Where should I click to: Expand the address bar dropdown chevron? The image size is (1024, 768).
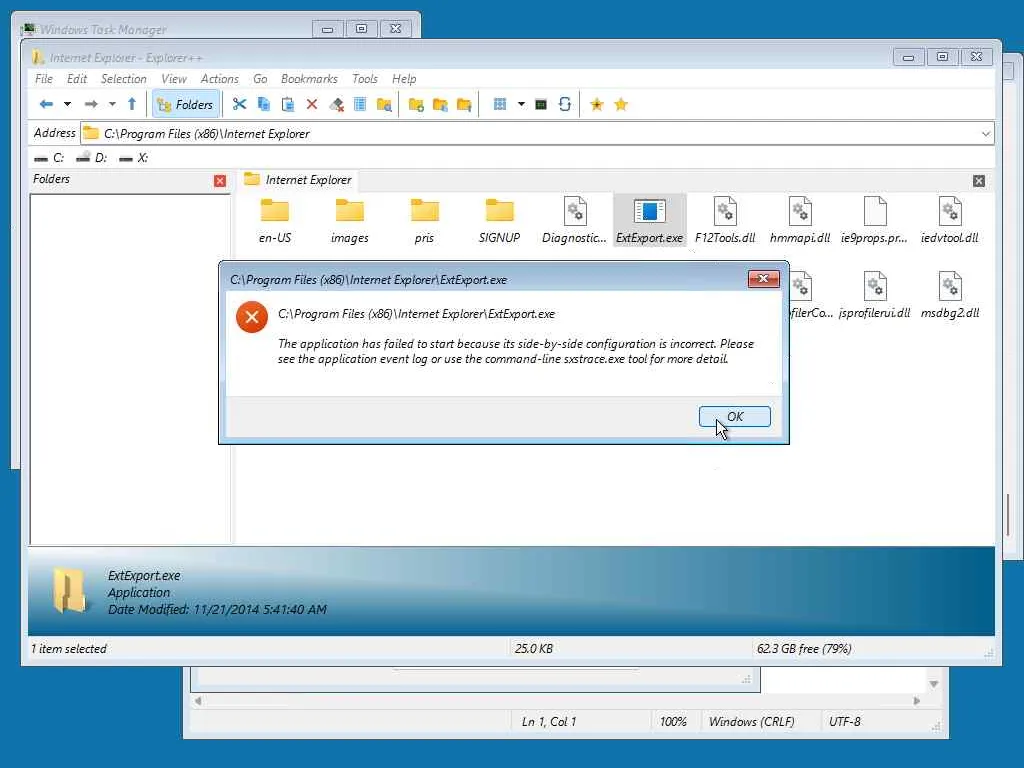click(x=985, y=134)
